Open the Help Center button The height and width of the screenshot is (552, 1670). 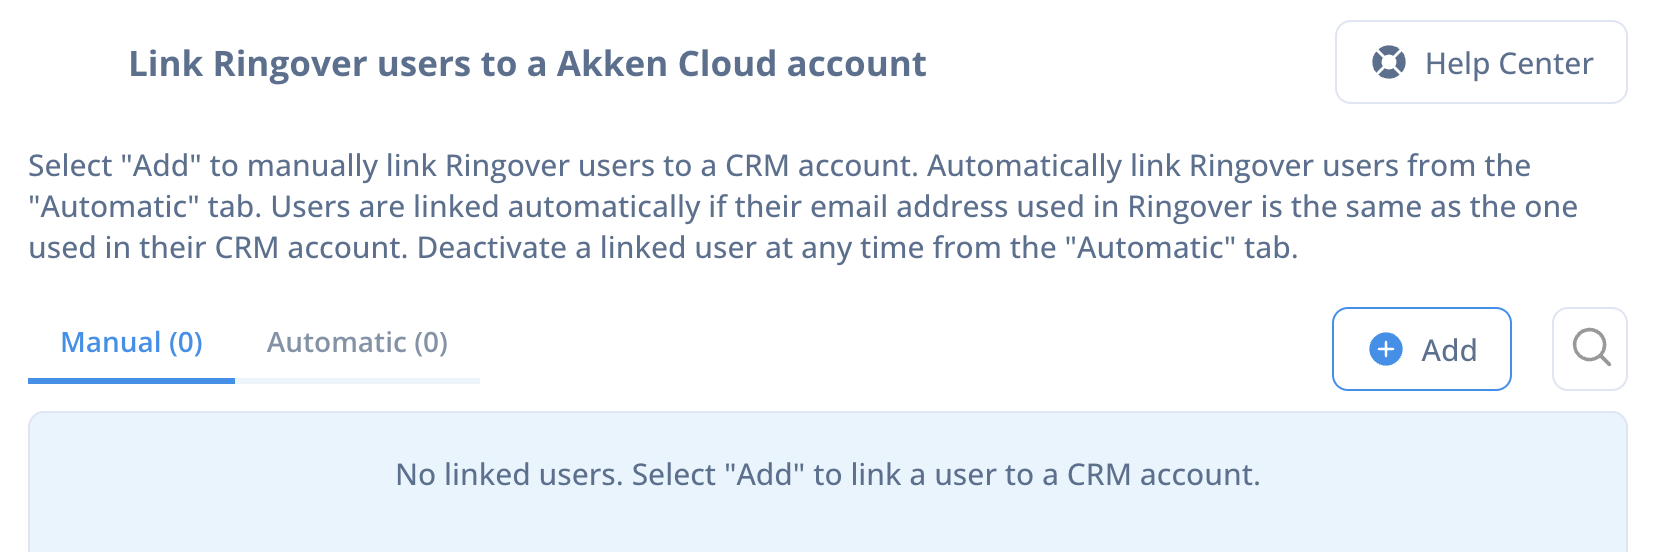click(1481, 63)
